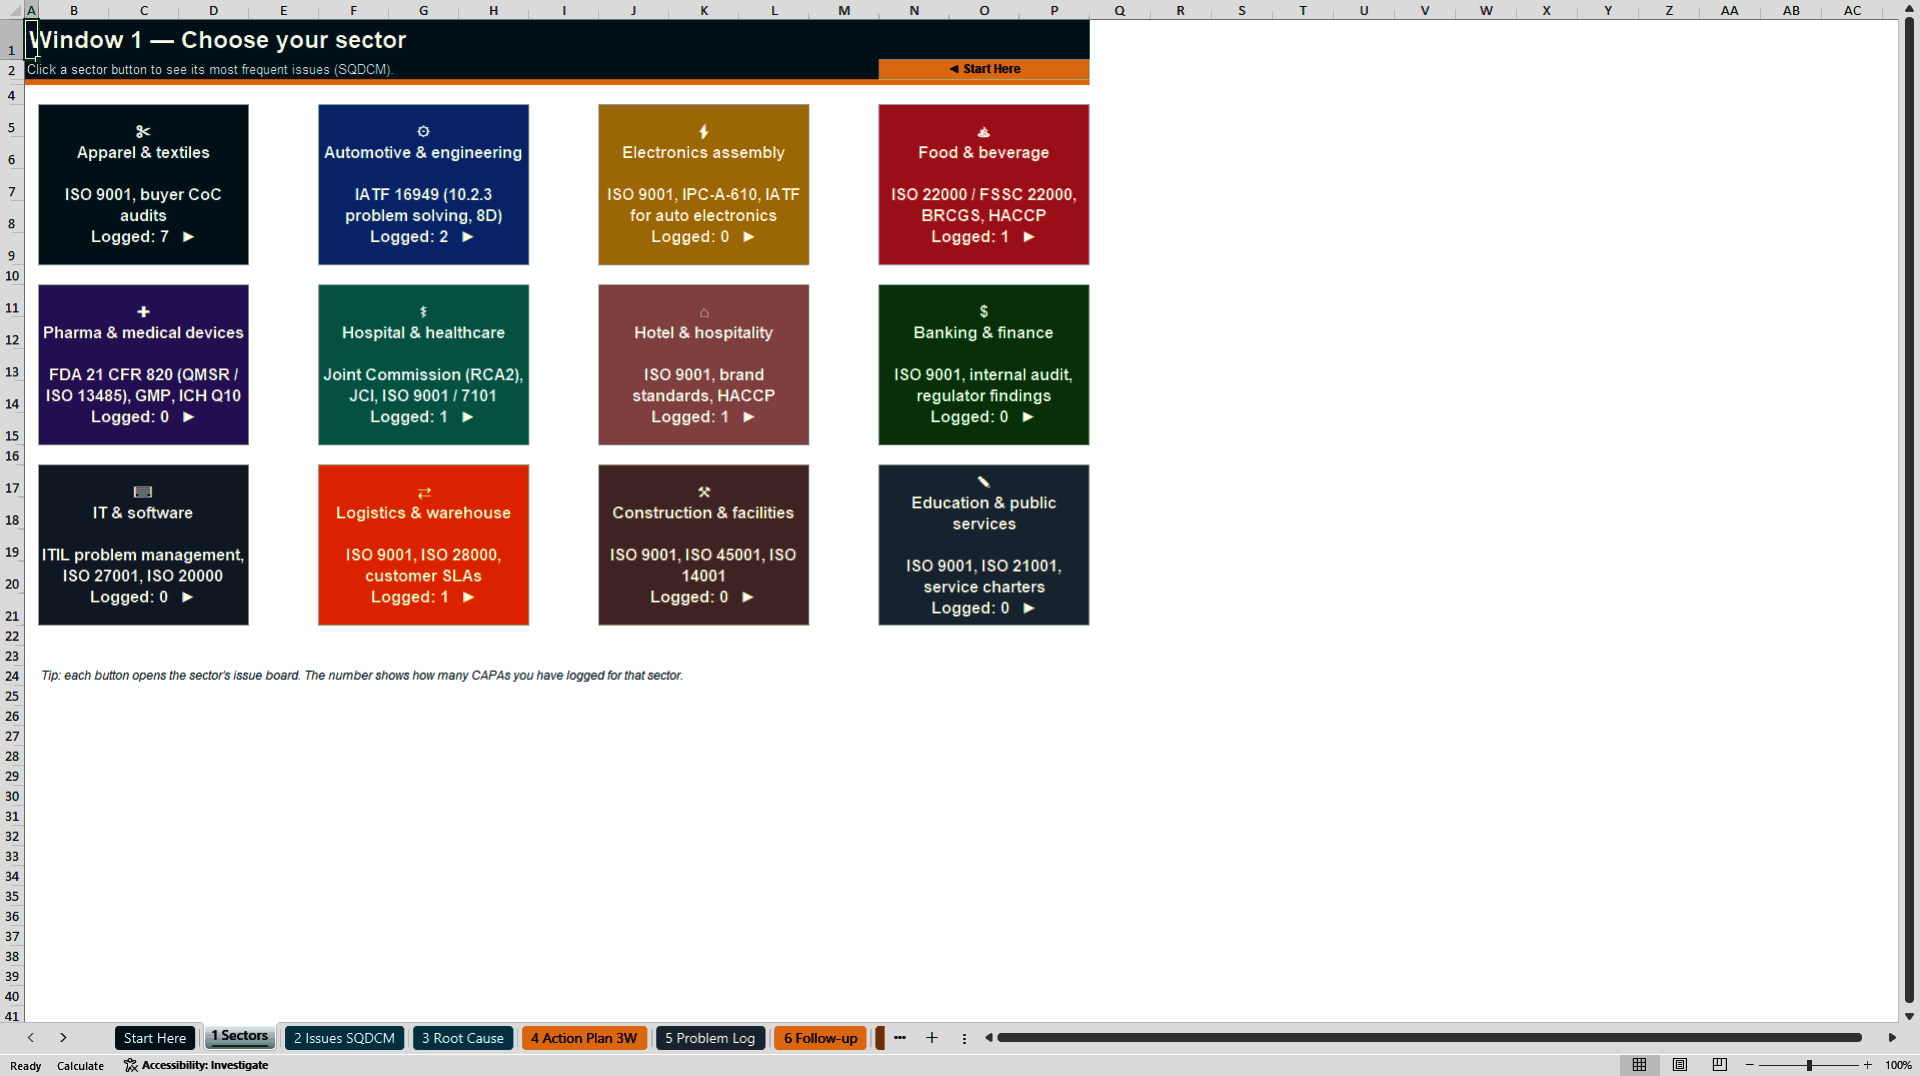Click the dollar icon on Banking card
This screenshot has height=1076, width=1920.
pyautogui.click(x=983, y=311)
